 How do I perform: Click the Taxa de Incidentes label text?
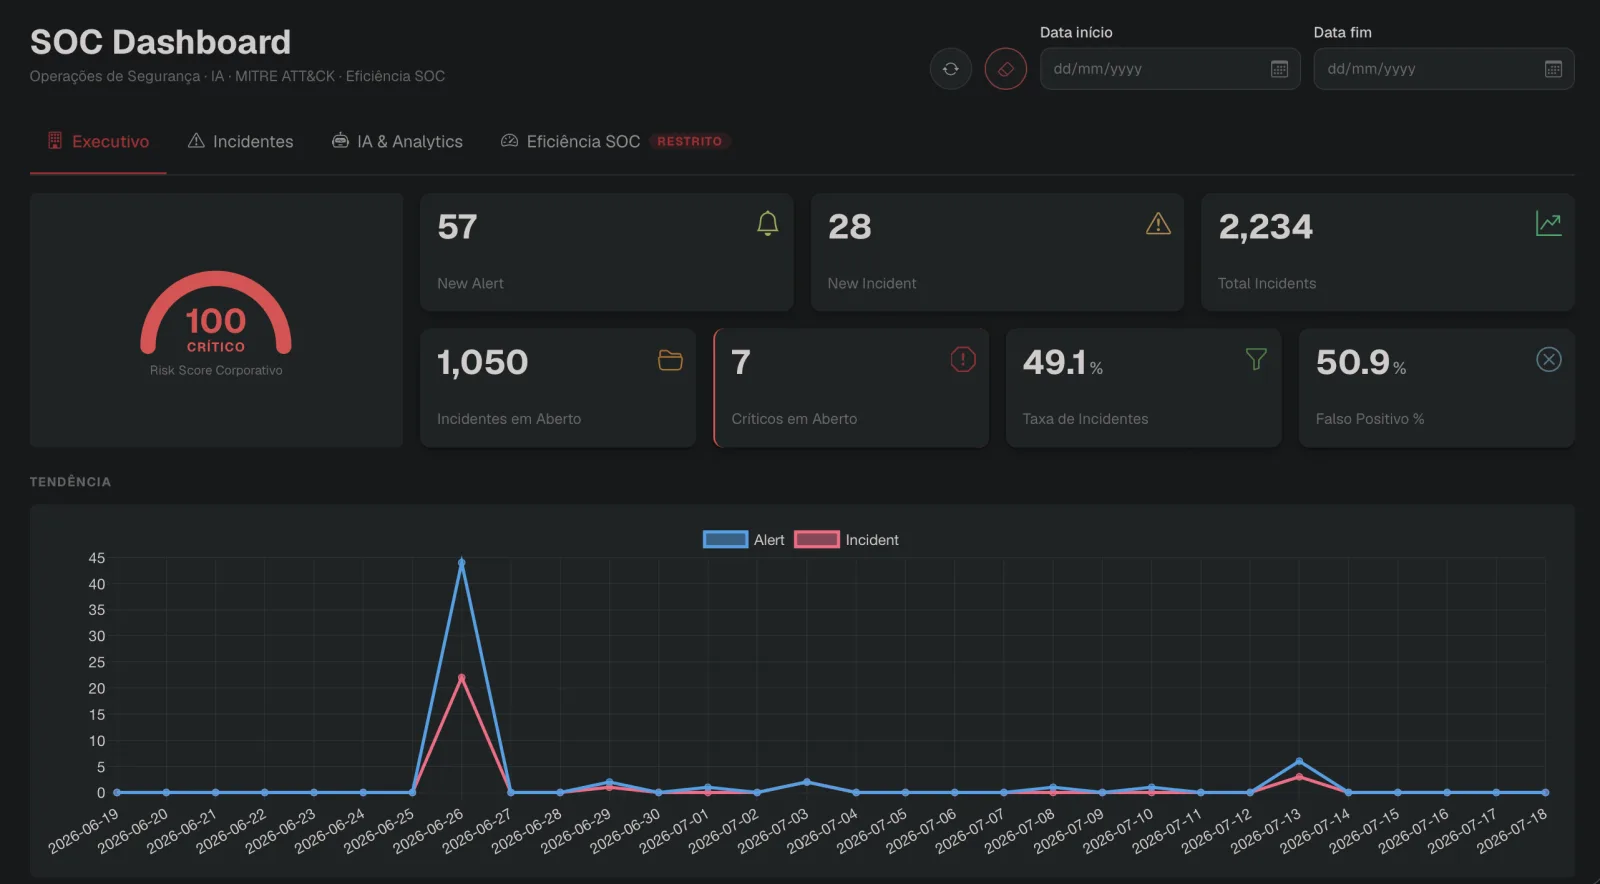coord(1085,419)
